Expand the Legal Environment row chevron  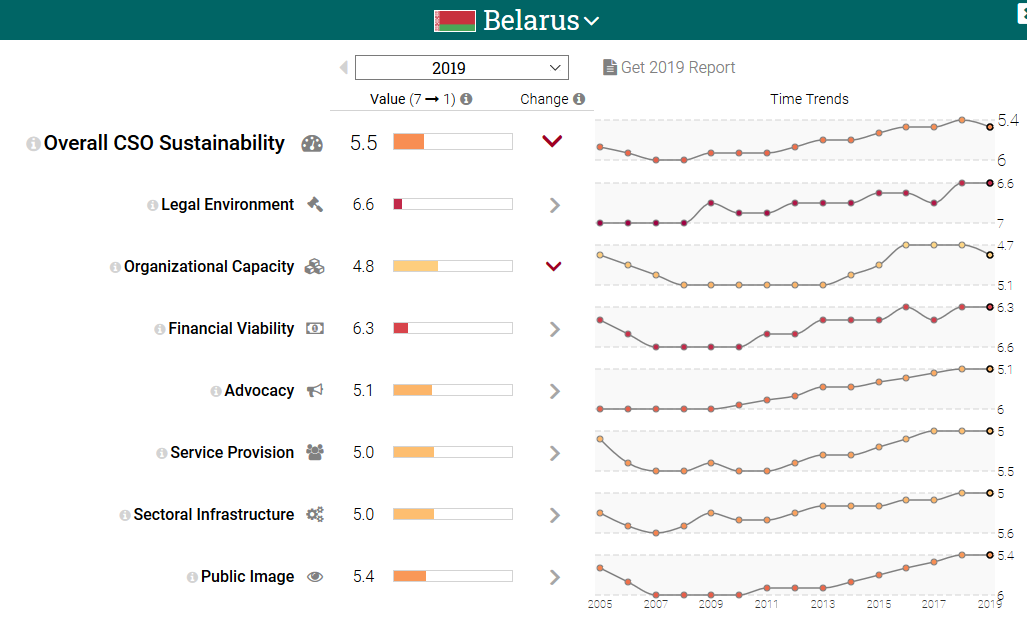(x=555, y=205)
